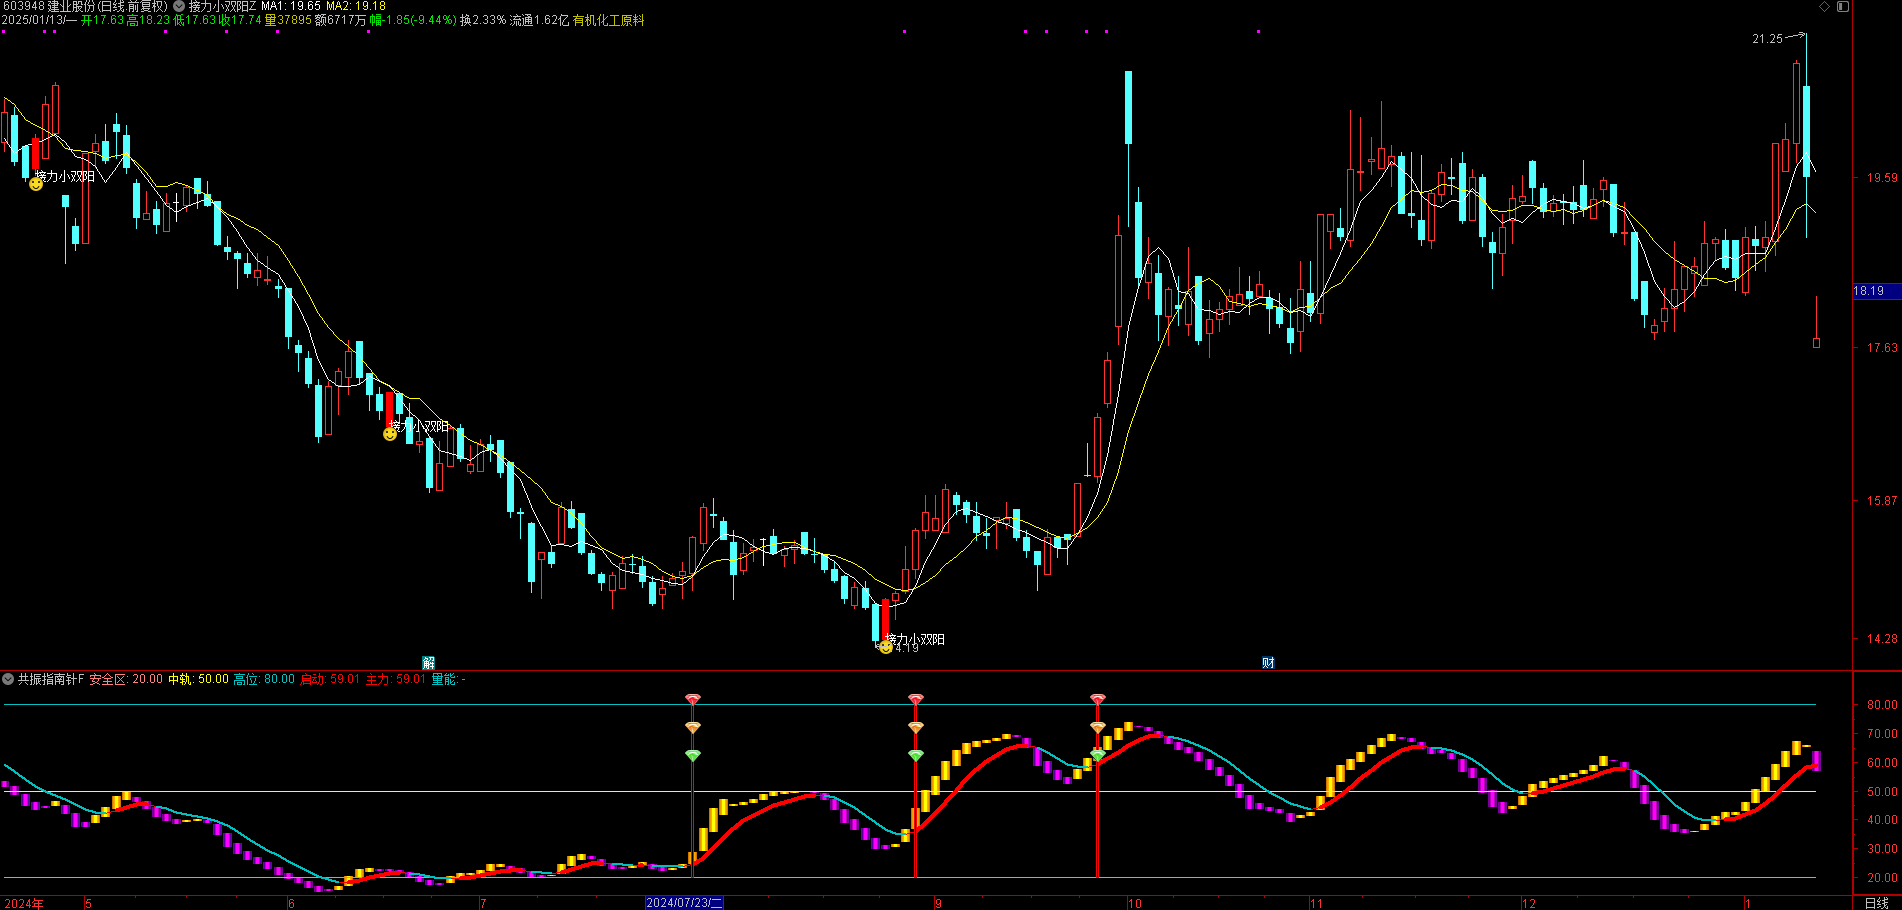1902x910 pixels.
Task: Click the 18.19 current price tag
Action: tap(1877, 291)
